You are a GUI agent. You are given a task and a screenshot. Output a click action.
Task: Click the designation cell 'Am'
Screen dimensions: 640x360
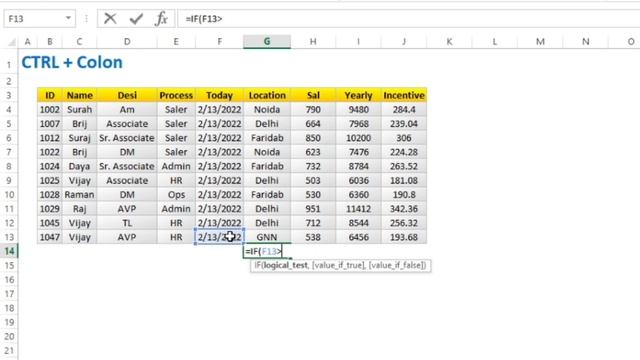(127, 109)
